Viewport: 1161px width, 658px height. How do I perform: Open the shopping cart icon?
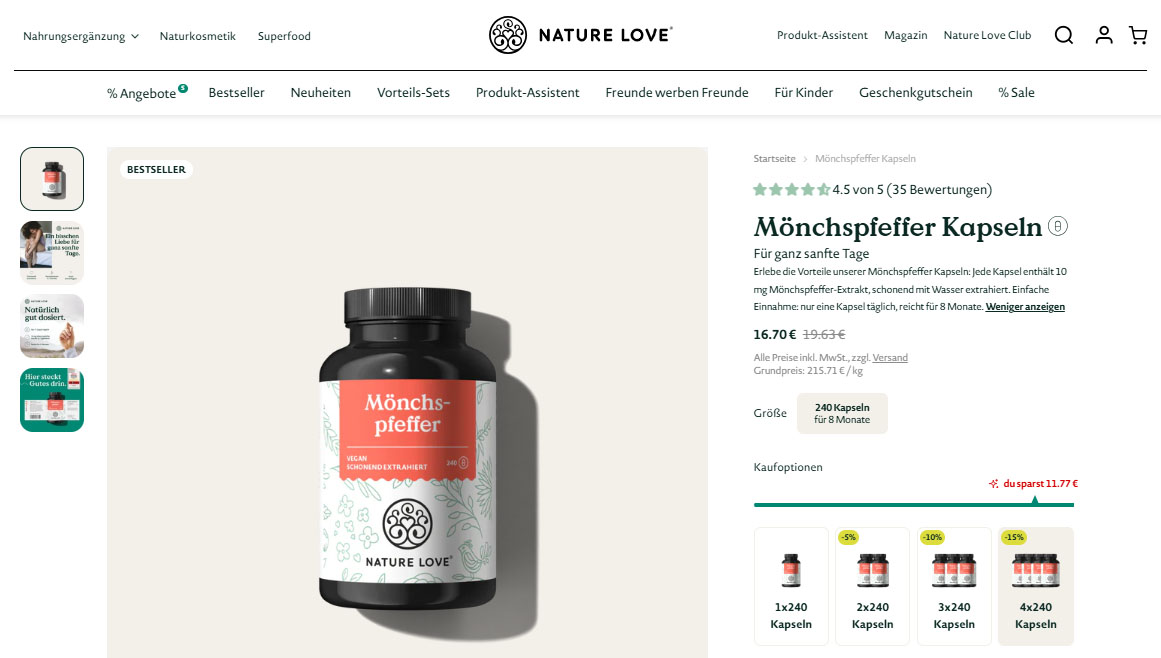tap(1138, 35)
